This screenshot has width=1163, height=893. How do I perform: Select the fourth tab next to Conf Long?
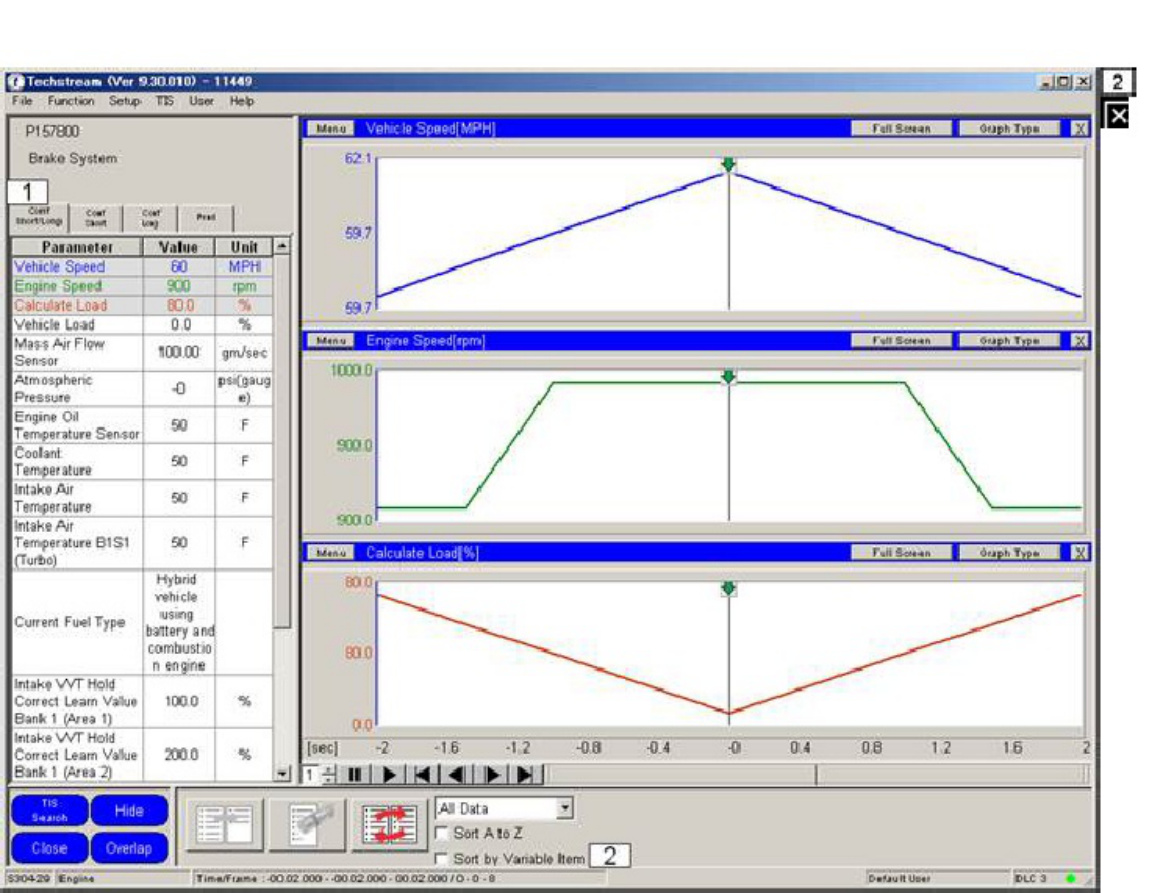206,218
